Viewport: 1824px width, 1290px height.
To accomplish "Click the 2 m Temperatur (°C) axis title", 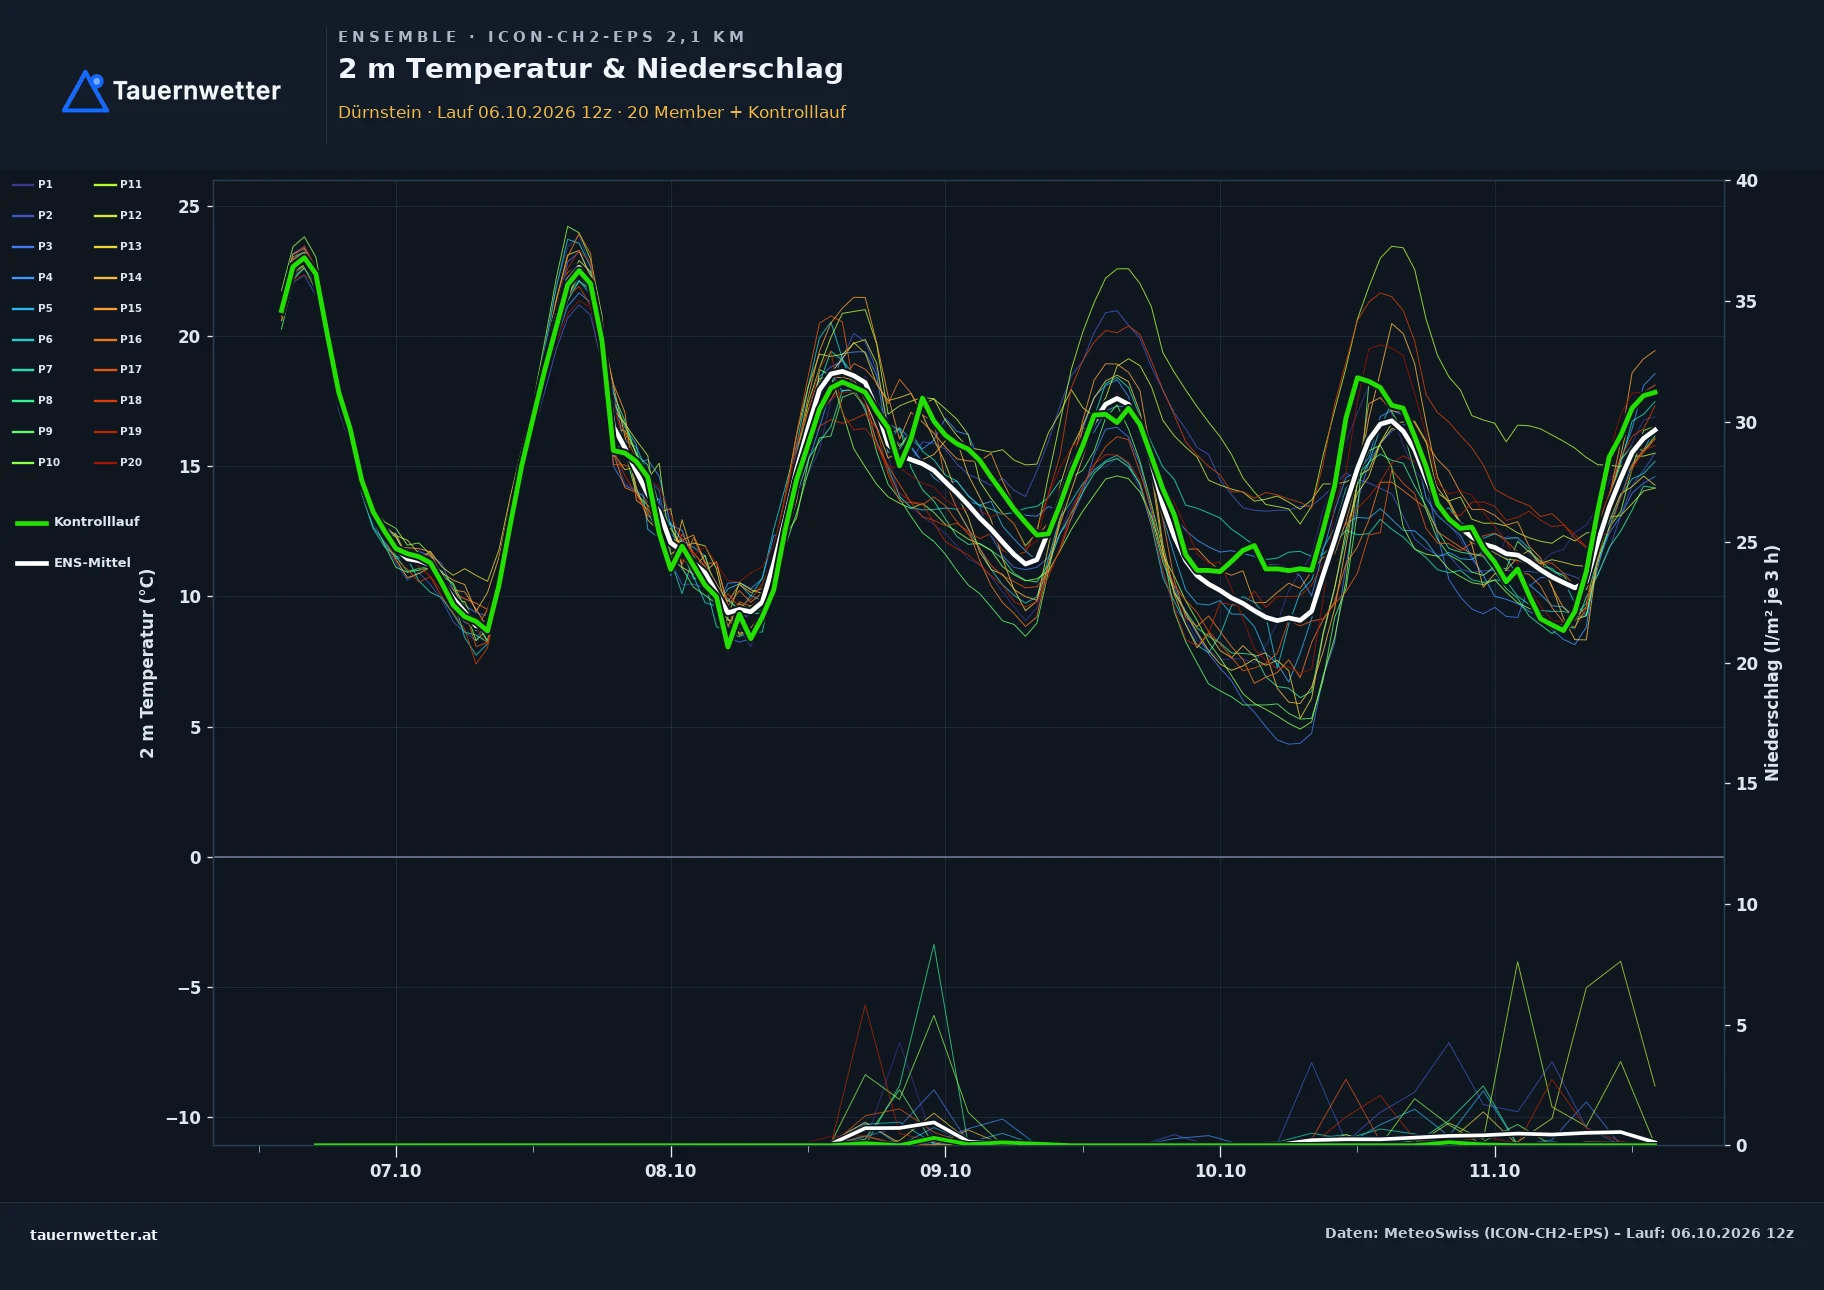I will (147, 663).
